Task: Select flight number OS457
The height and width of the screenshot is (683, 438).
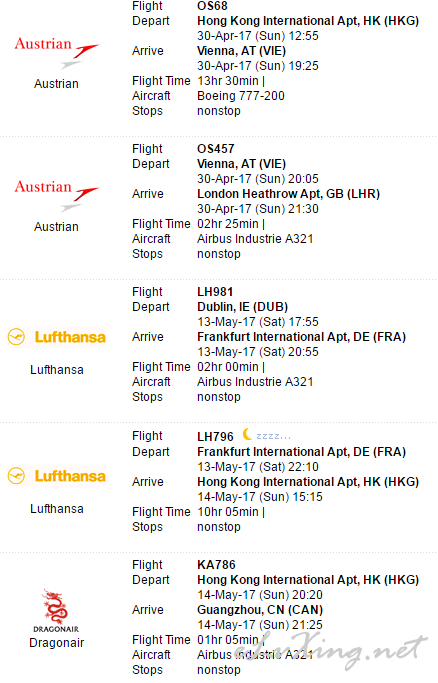Action: pyautogui.click(x=216, y=149)
